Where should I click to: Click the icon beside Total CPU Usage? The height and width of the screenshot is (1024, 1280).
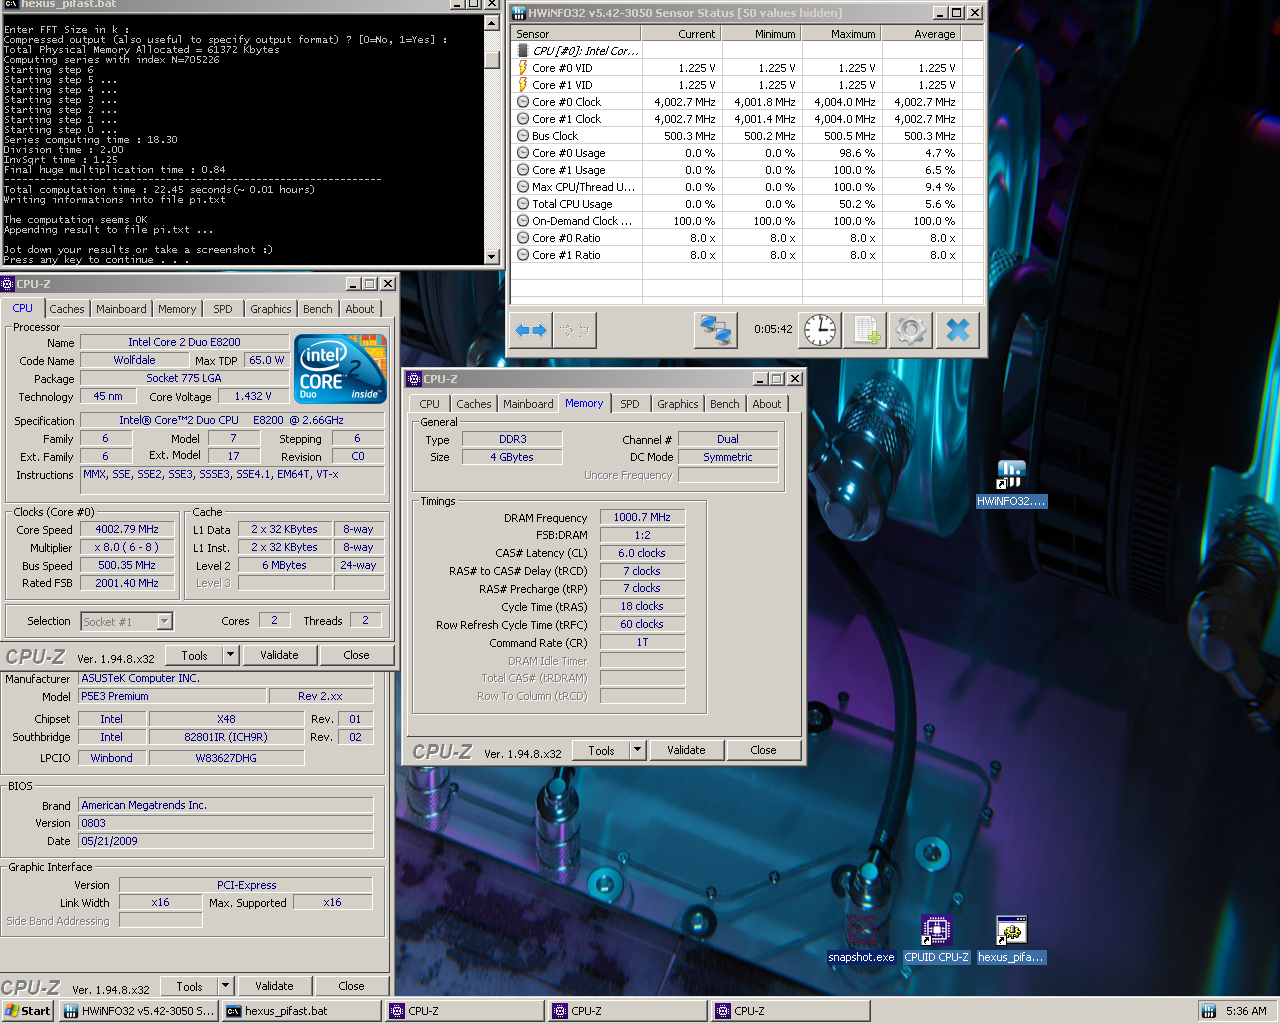[522, 204]
